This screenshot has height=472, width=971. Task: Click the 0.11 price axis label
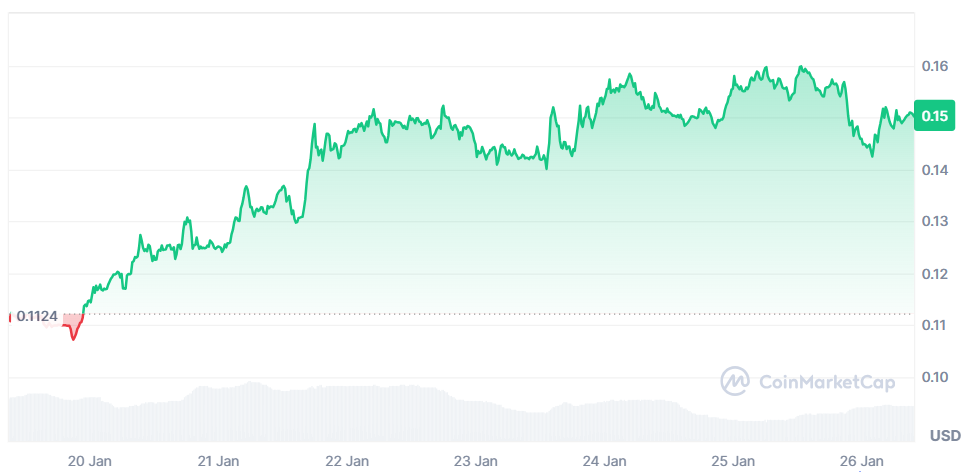click(935, 325)
